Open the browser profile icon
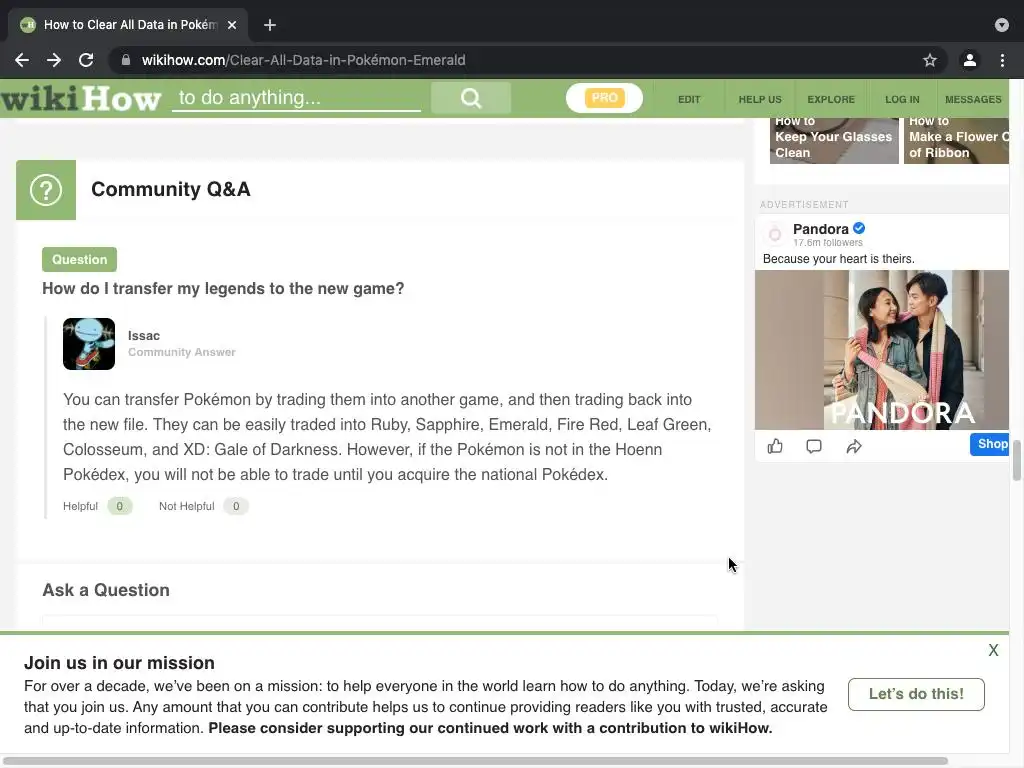This screenshot has width=1024, height=768. pos(970,60)
